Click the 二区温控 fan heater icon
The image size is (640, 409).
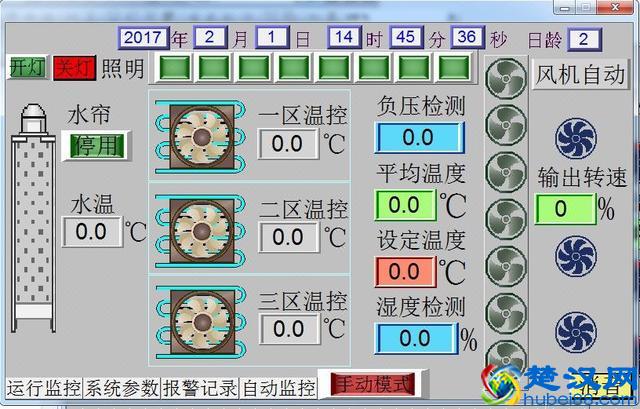201,231
